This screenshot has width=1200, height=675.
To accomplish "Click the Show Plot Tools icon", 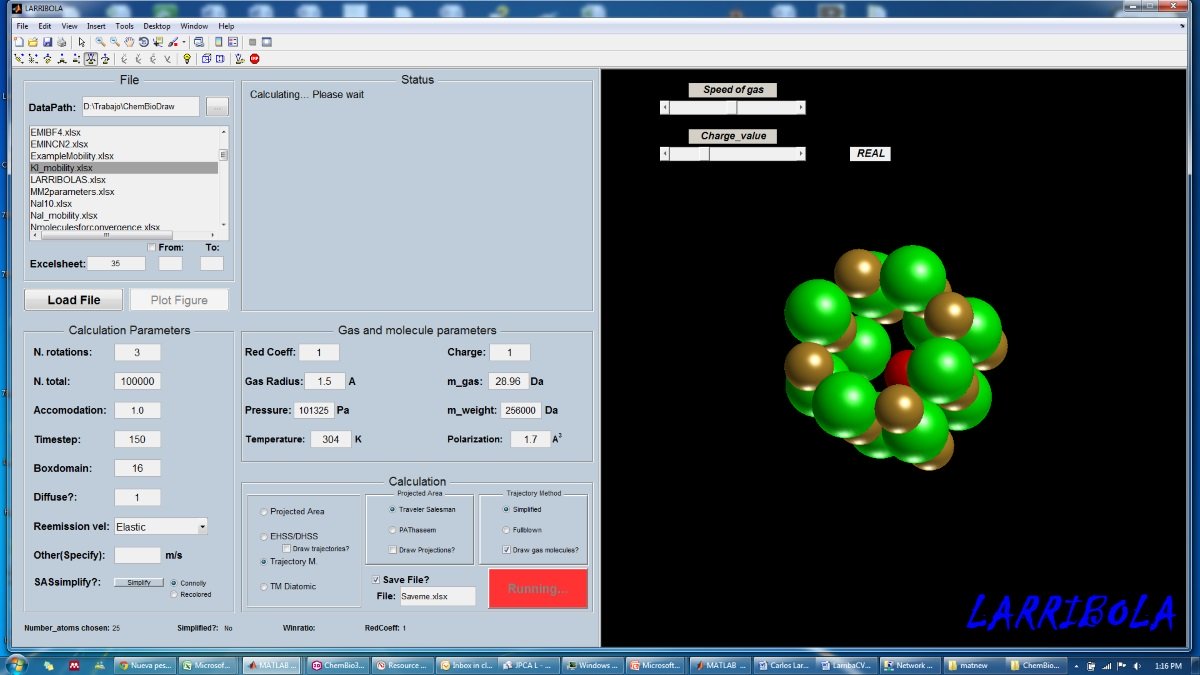I will (x=267, y=42).
